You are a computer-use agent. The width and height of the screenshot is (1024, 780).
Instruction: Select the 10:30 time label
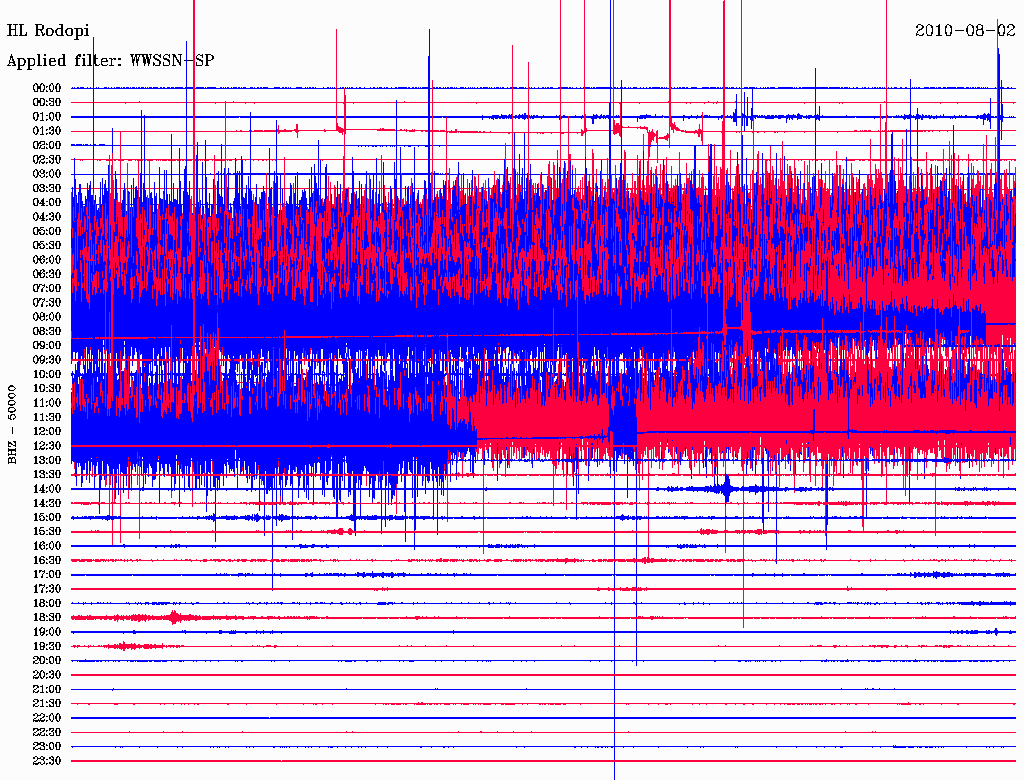click(47, 389)
